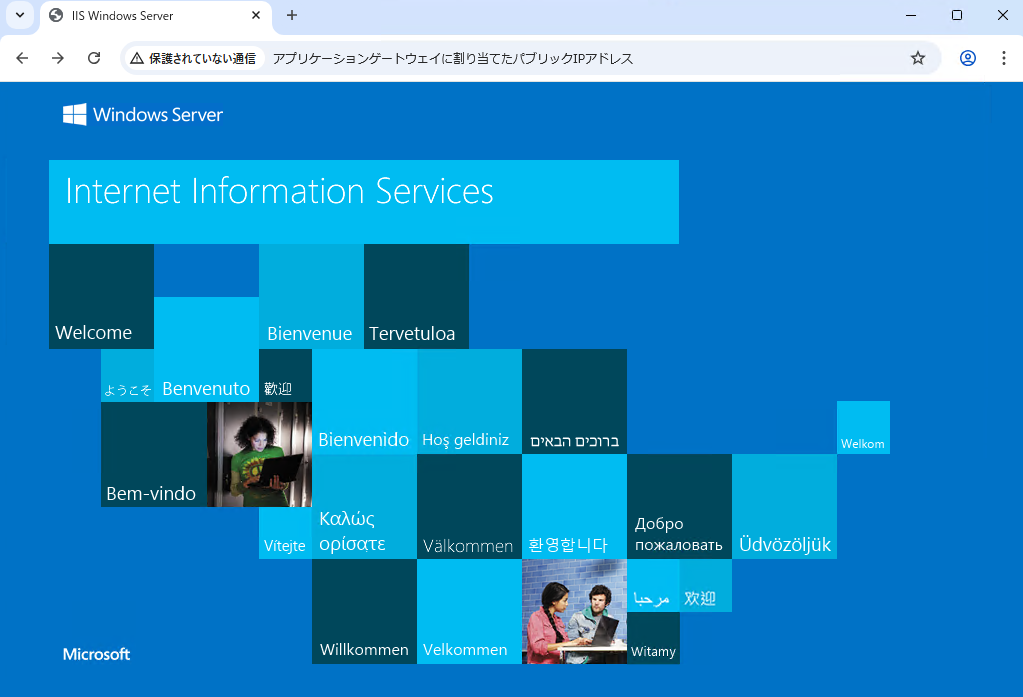The image size is (1023, 697).
Task: Close the IIS Windows Server tab
Action: [x=256, y=16]
